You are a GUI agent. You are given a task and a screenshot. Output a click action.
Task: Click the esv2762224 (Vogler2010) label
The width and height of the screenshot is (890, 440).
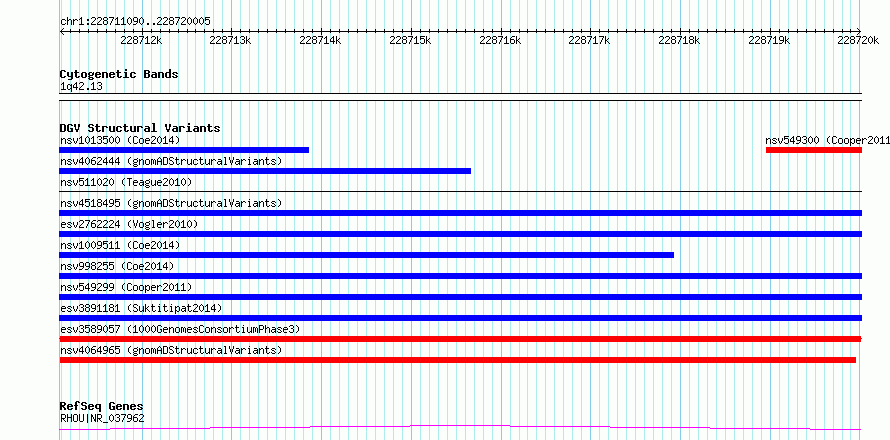[129, 224]
